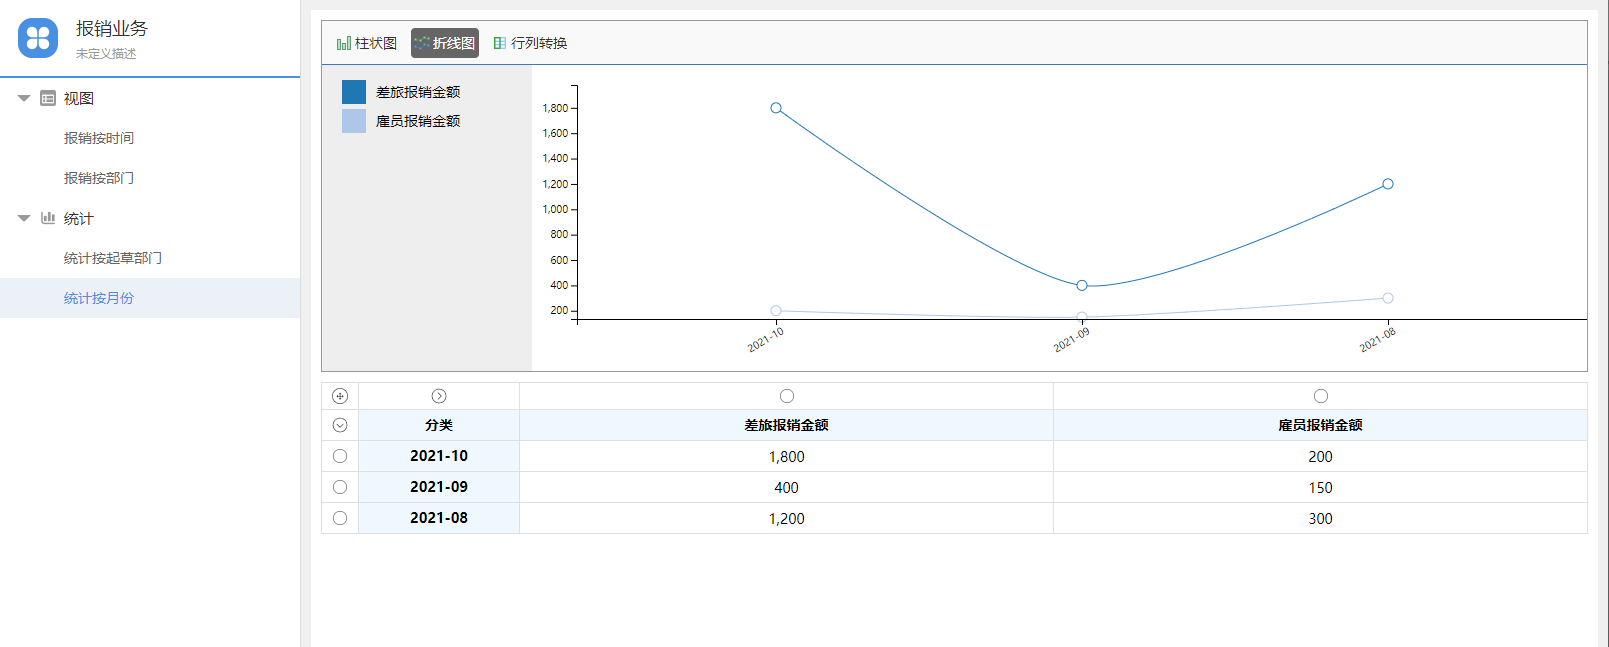Select 统计按起草部门 in sidebar
The image size is (1609, 647).
tap(113, 258)
